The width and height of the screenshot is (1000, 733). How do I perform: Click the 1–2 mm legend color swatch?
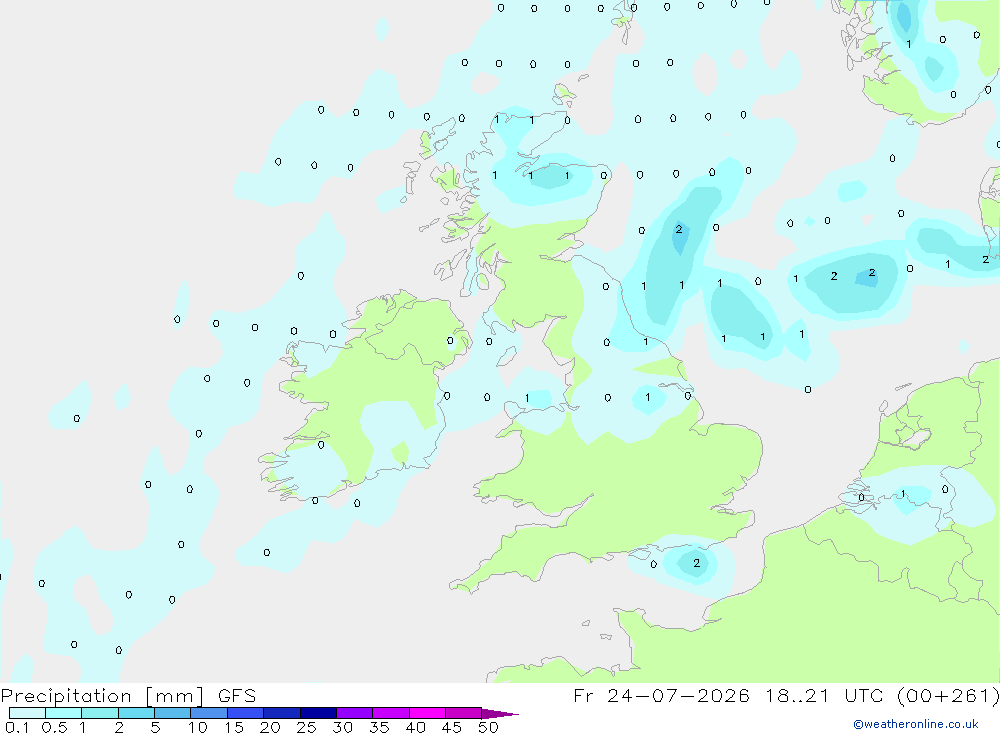(100, 713)
